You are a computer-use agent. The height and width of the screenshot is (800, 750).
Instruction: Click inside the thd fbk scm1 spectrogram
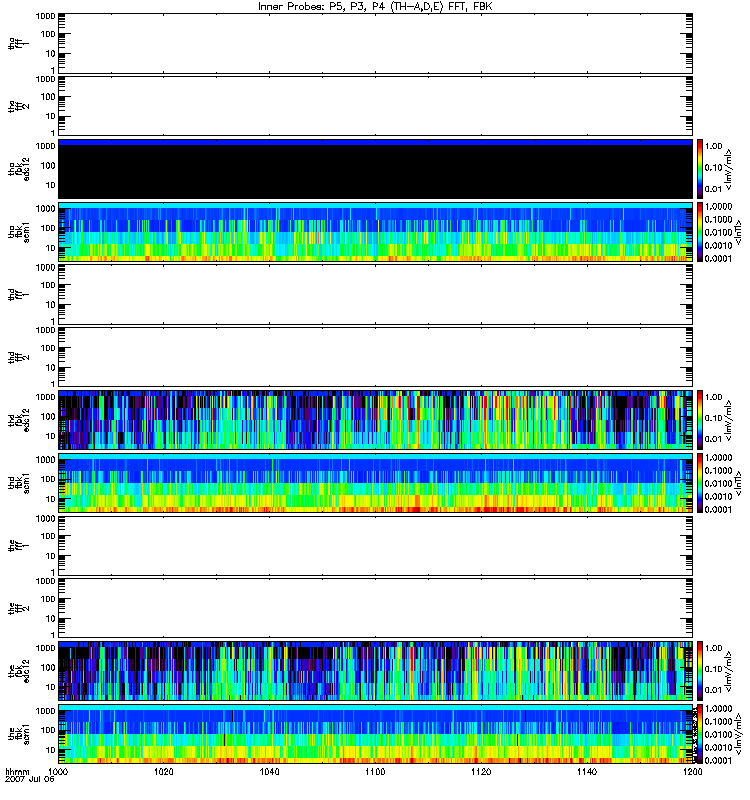tap(375, 483)
